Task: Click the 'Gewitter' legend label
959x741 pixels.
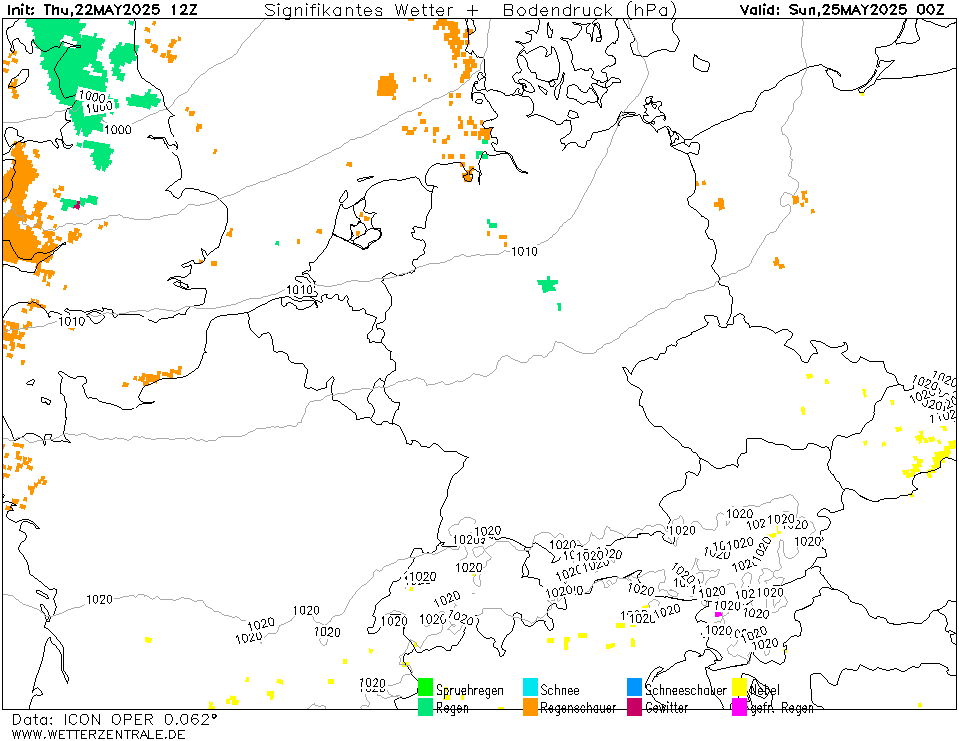Action: [667, 708]
